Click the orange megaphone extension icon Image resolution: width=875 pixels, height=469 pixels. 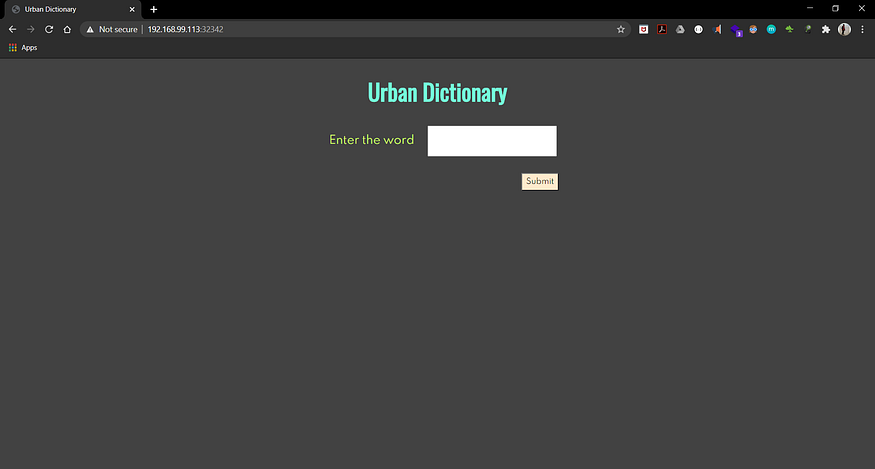(717, 30)
